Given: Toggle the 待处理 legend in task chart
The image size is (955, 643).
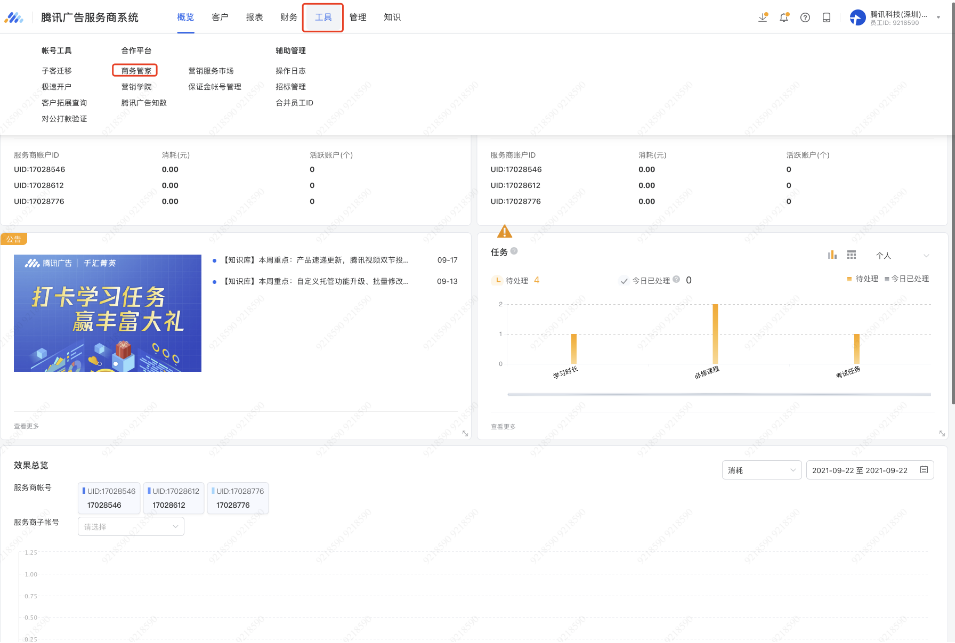Looking at the screenshot, I should tap(862, 278).
